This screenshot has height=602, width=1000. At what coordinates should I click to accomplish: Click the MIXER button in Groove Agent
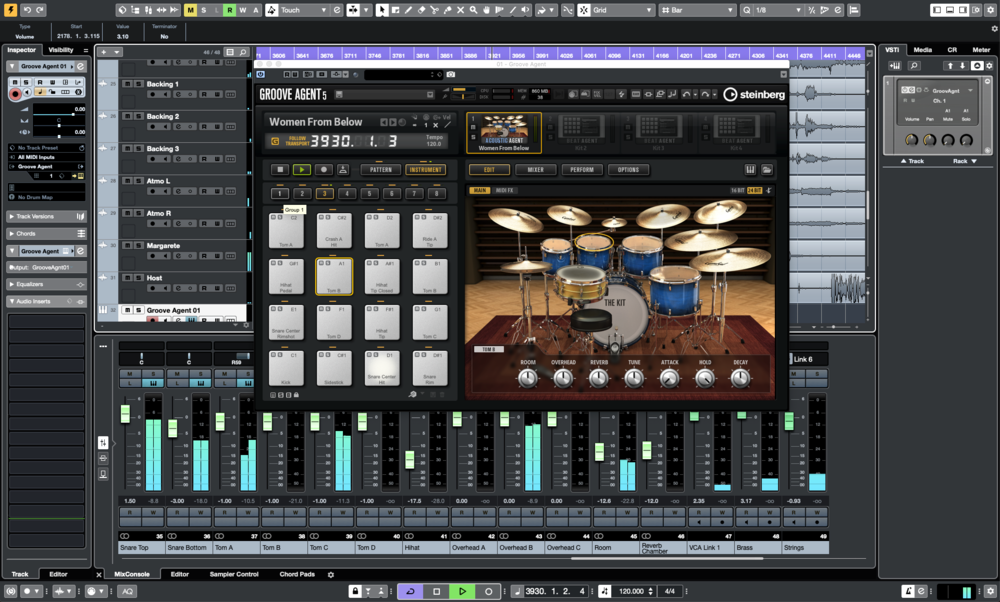[x=535, y=169]
